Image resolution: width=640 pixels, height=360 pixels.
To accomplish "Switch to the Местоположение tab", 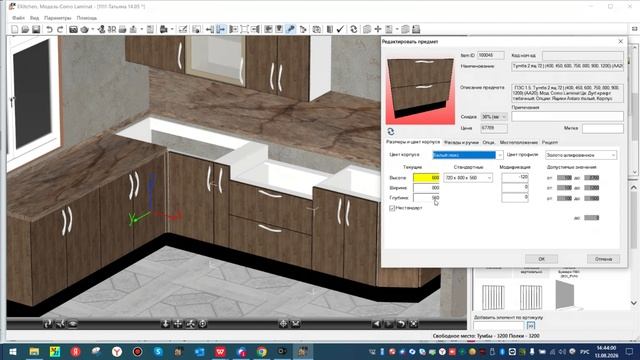I will (x=519, y=142).
